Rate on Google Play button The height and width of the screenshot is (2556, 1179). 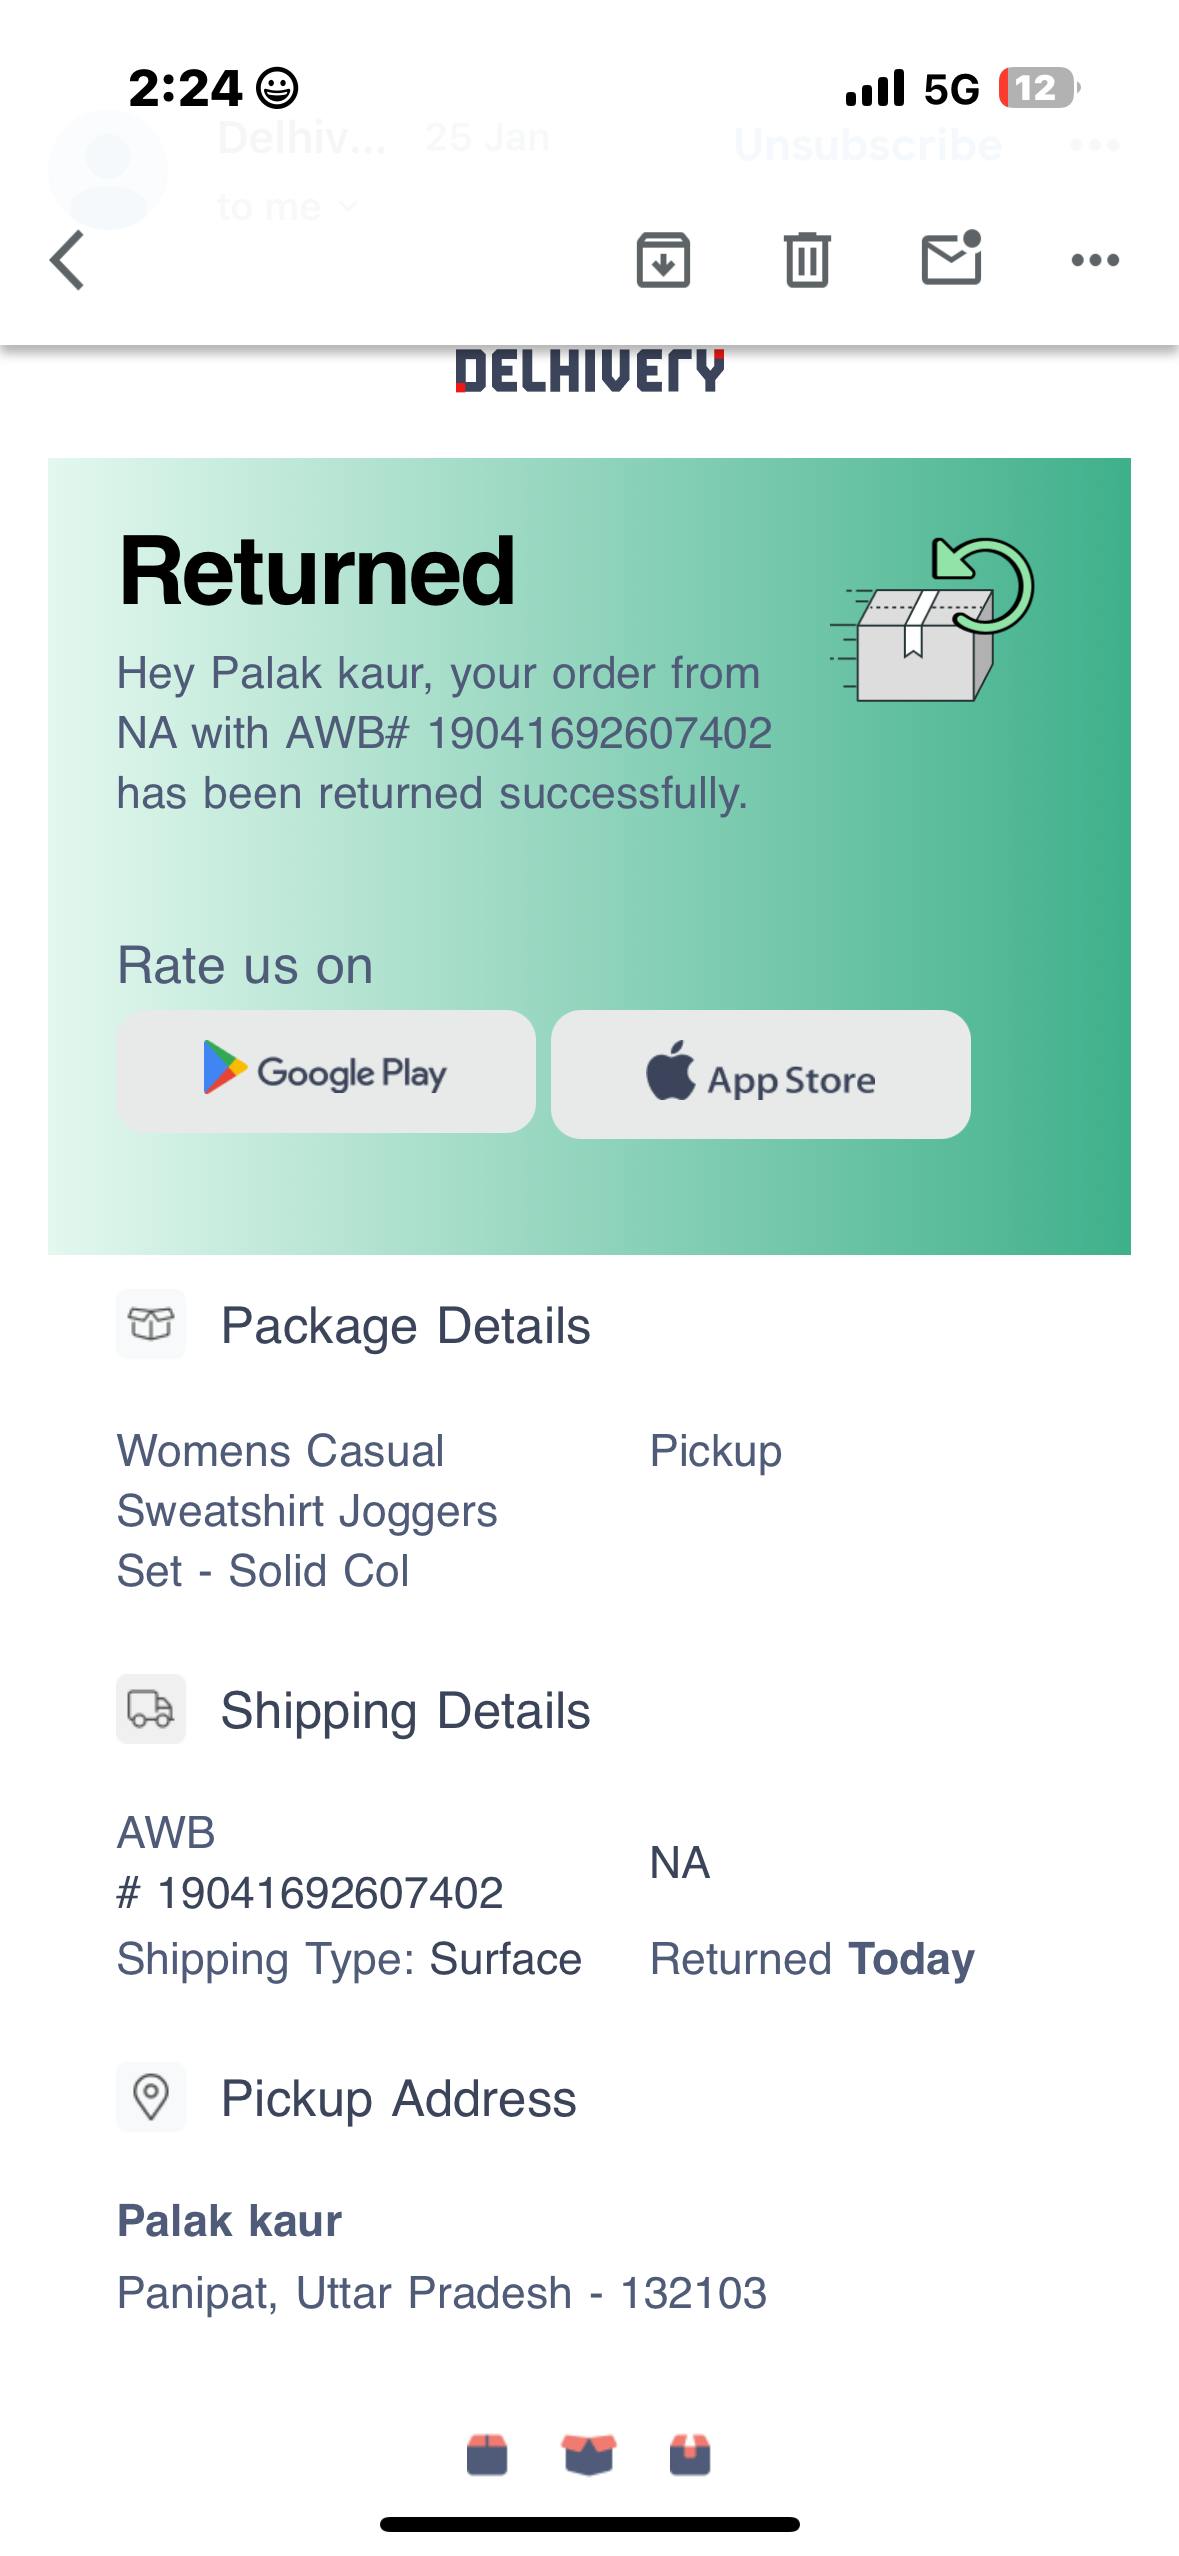click(326, 1072)
